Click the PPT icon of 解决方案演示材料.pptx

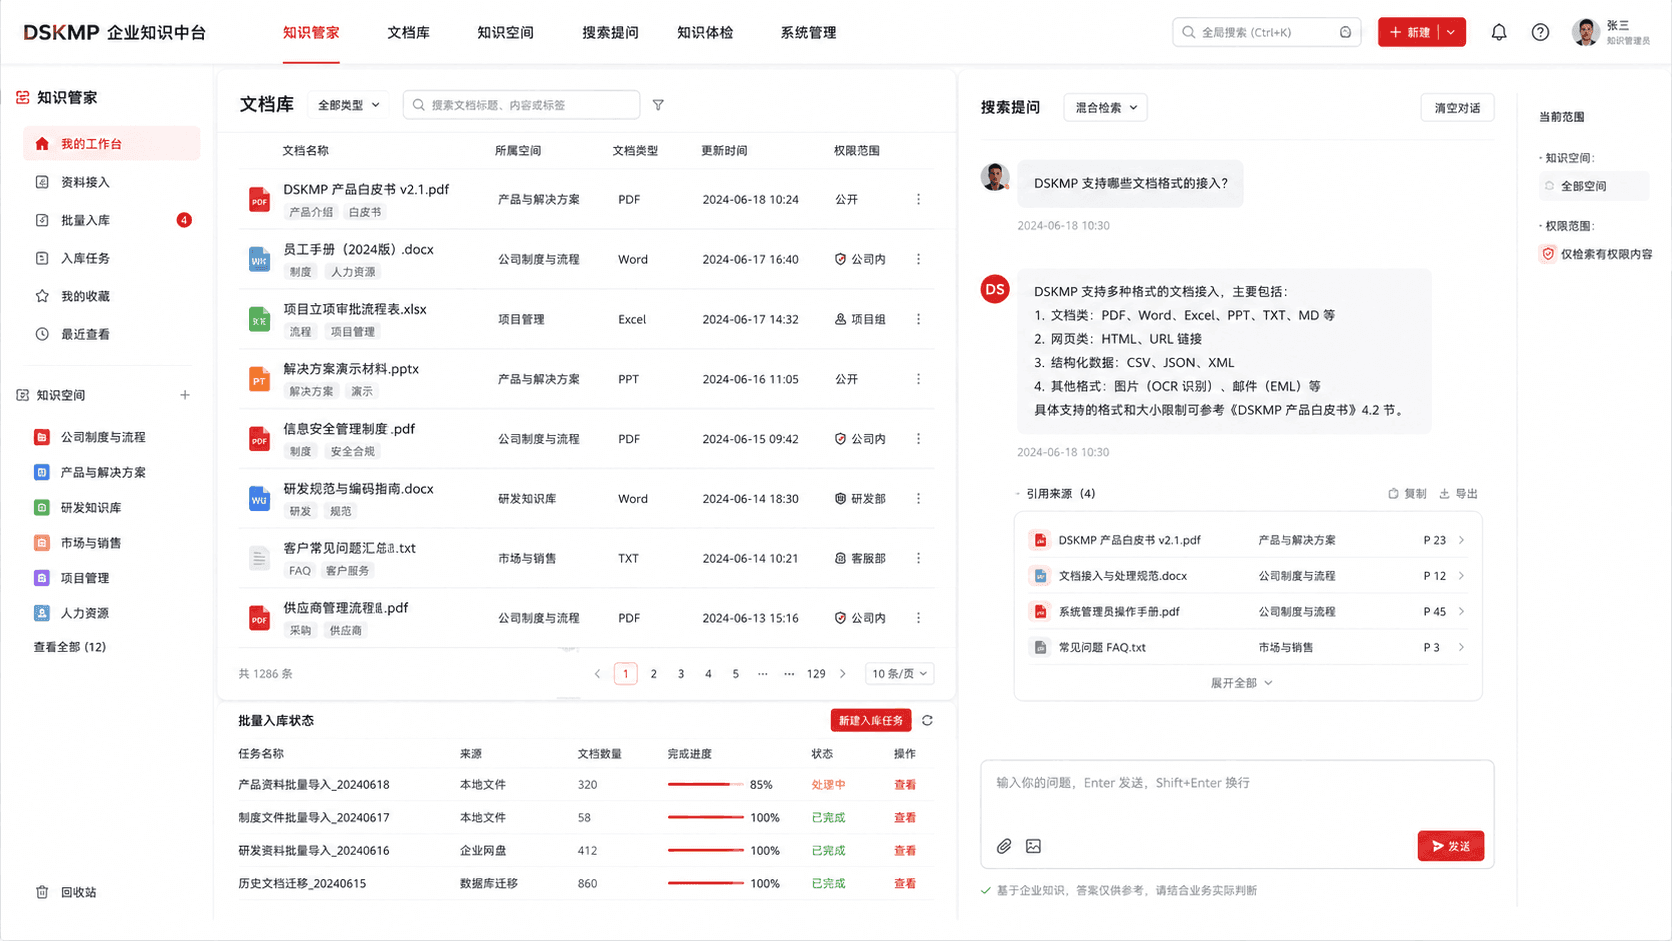(259, 379)
